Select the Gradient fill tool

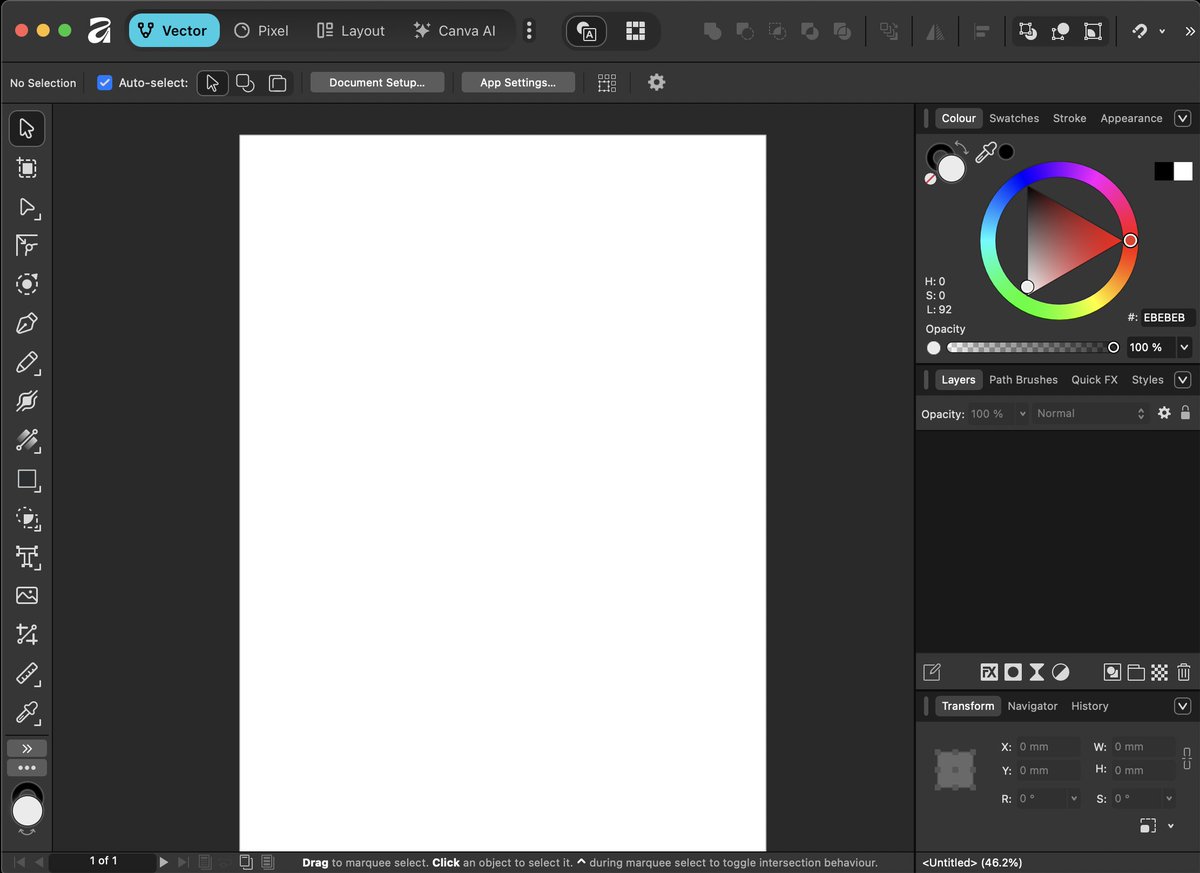(27, 440)
